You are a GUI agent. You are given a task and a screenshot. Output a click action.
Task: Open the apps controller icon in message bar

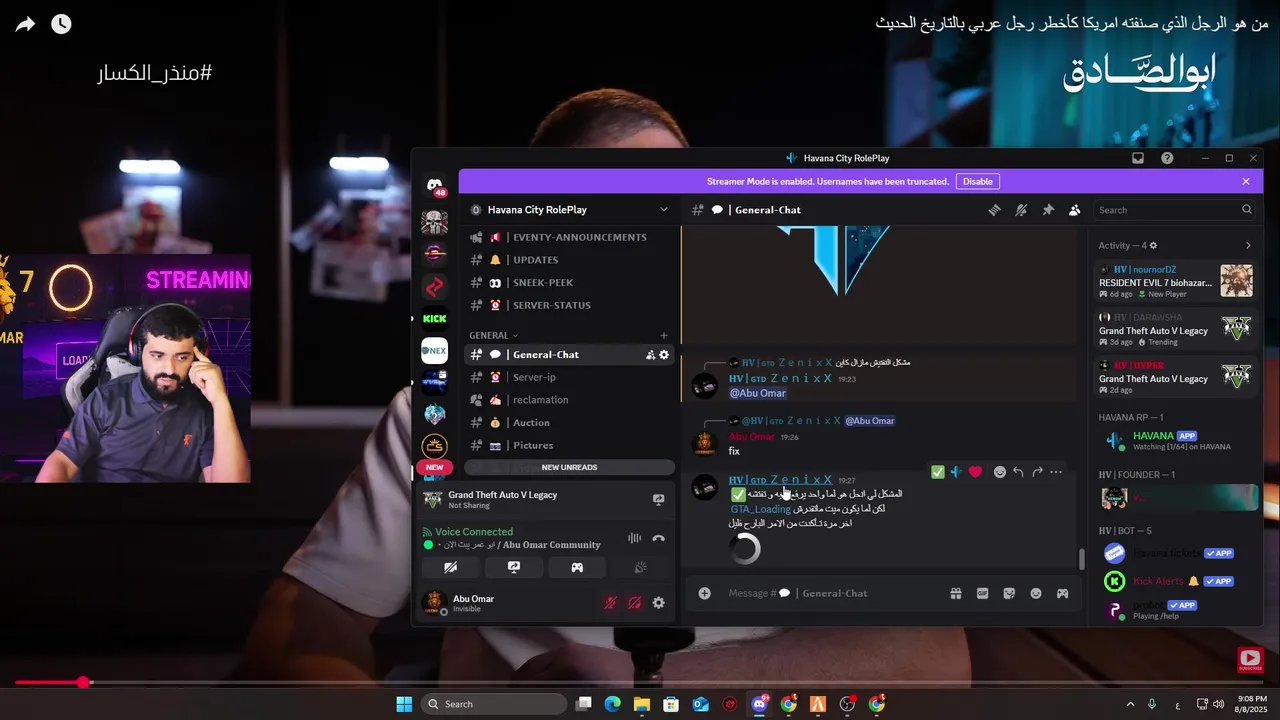coord(1062,593)
